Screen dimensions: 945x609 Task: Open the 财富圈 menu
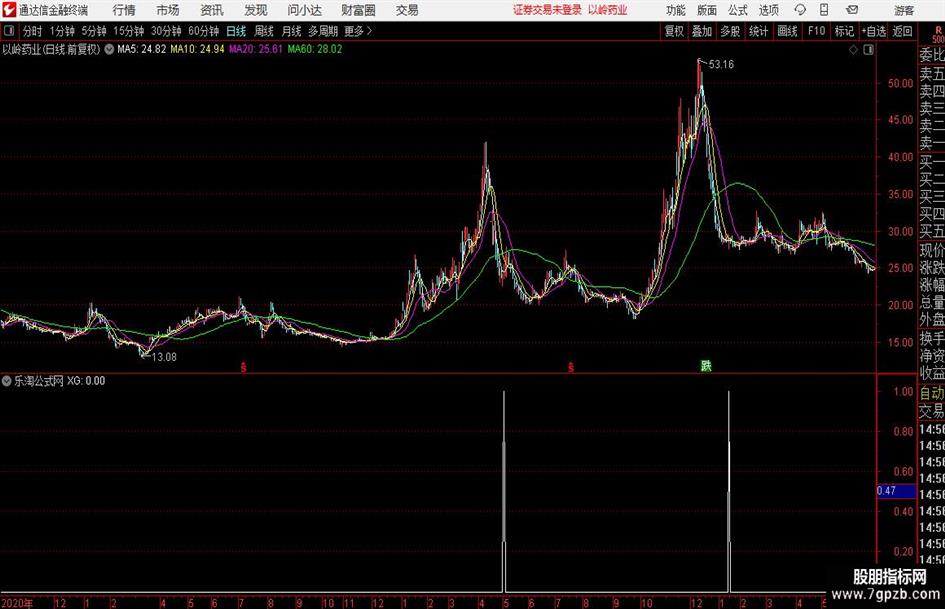[x=358, y=10]
